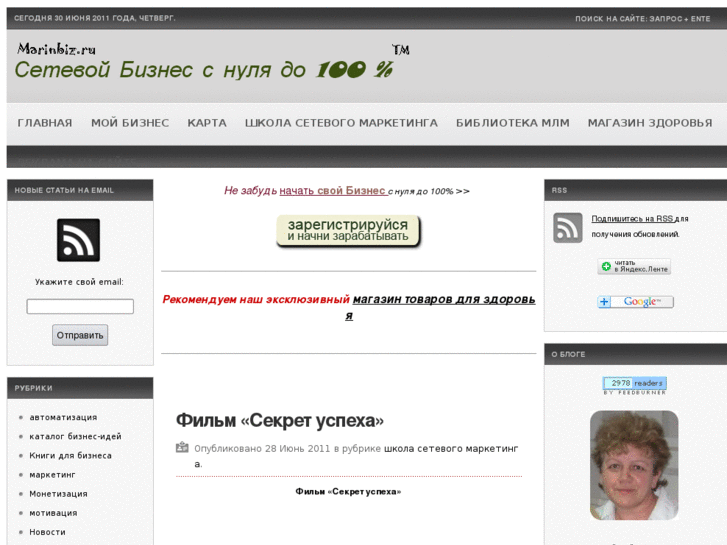Image resolution: width=727 pixels, height=545 pixels.
Task: Open the каталог бизнес-идей category
Action: [x=76, y=436]
